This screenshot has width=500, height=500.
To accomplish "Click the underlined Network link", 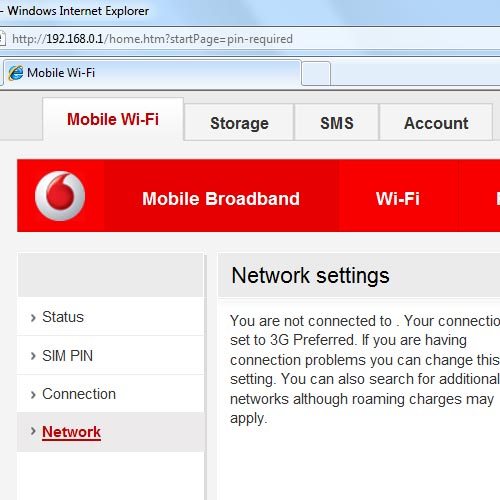I will pyautogui.click(x=71, y=432).
